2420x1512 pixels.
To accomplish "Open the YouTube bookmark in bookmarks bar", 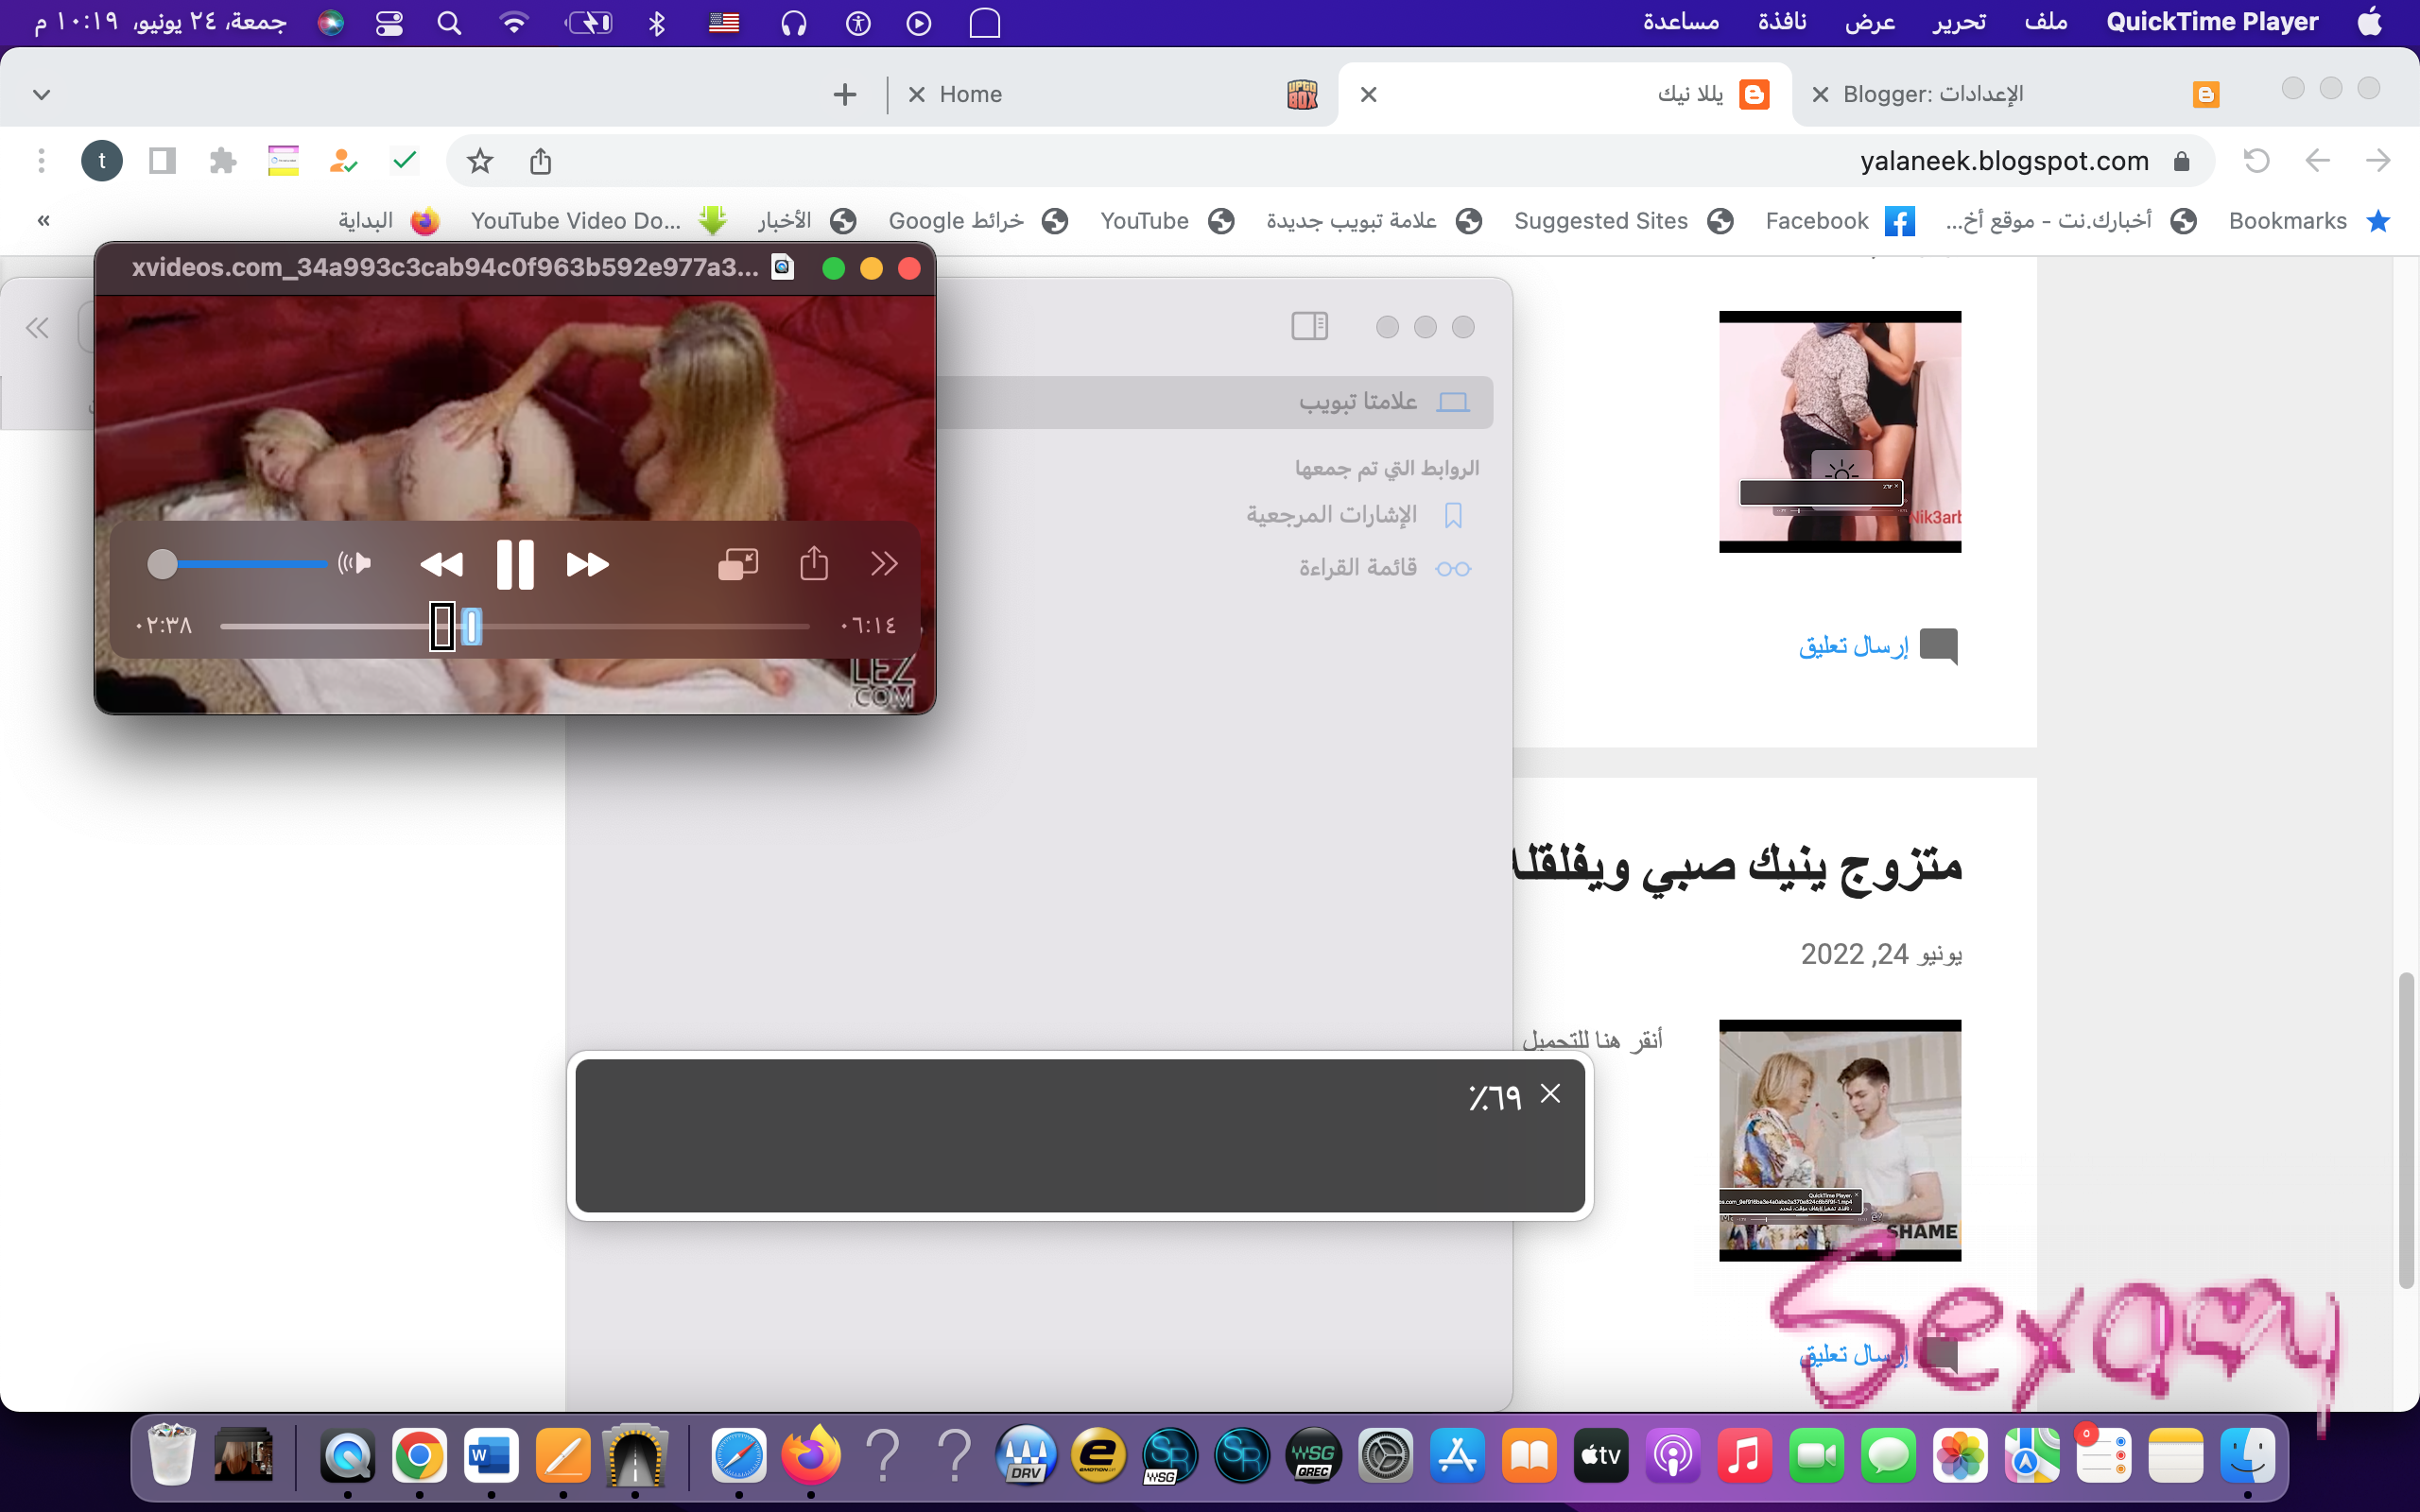I will pos(1144,221).
